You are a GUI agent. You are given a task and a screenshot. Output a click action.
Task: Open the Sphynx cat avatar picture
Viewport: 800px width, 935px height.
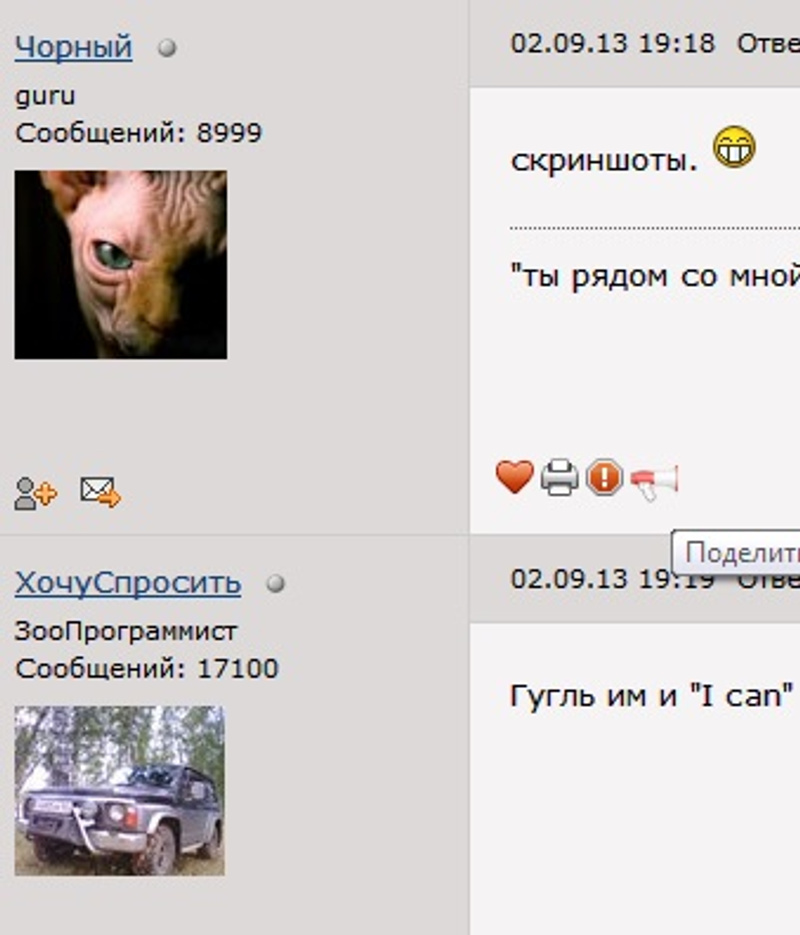pyautogui.click(x=120, y=265)
